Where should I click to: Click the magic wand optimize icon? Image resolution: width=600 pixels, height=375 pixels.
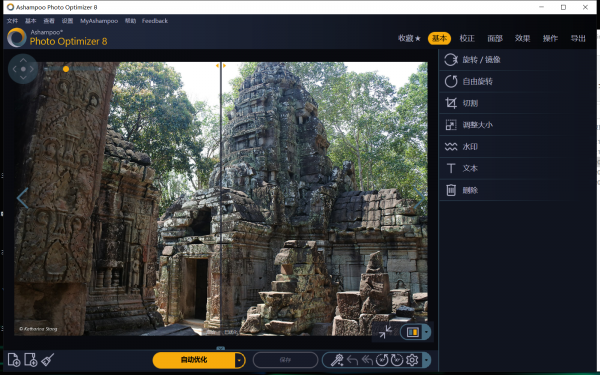point(337,360)
